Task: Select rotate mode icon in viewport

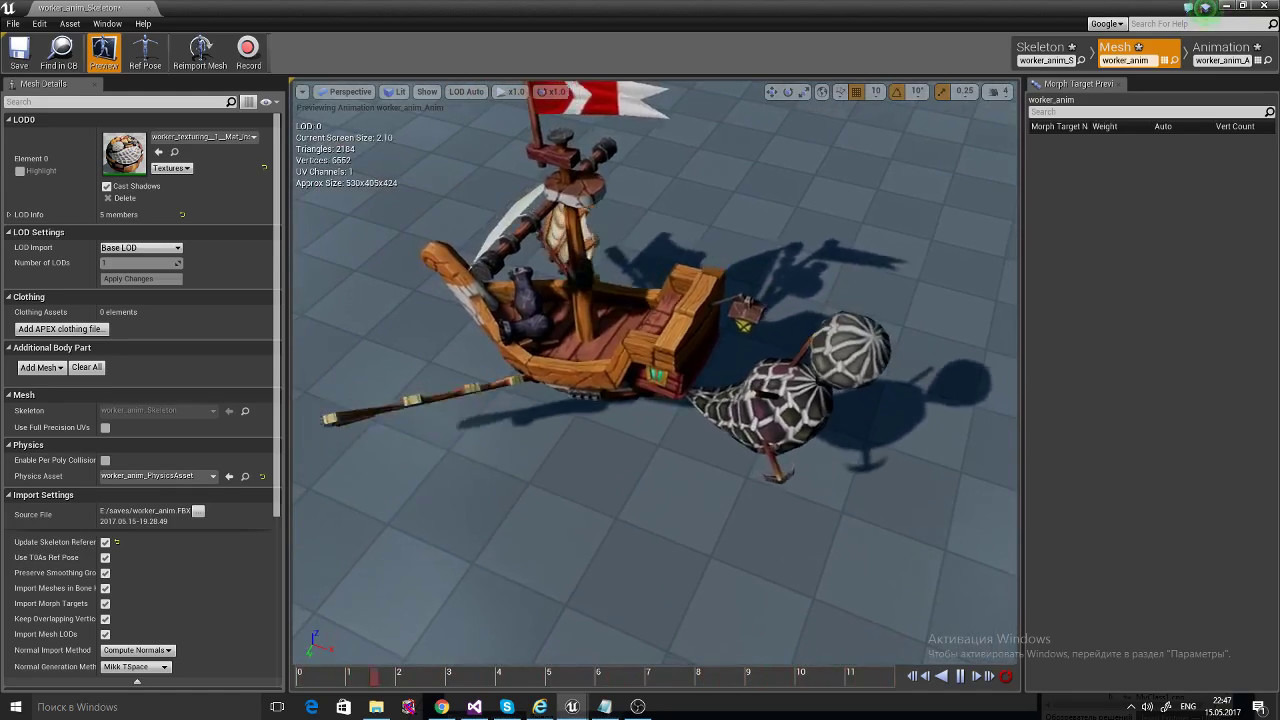Action: 788,92
